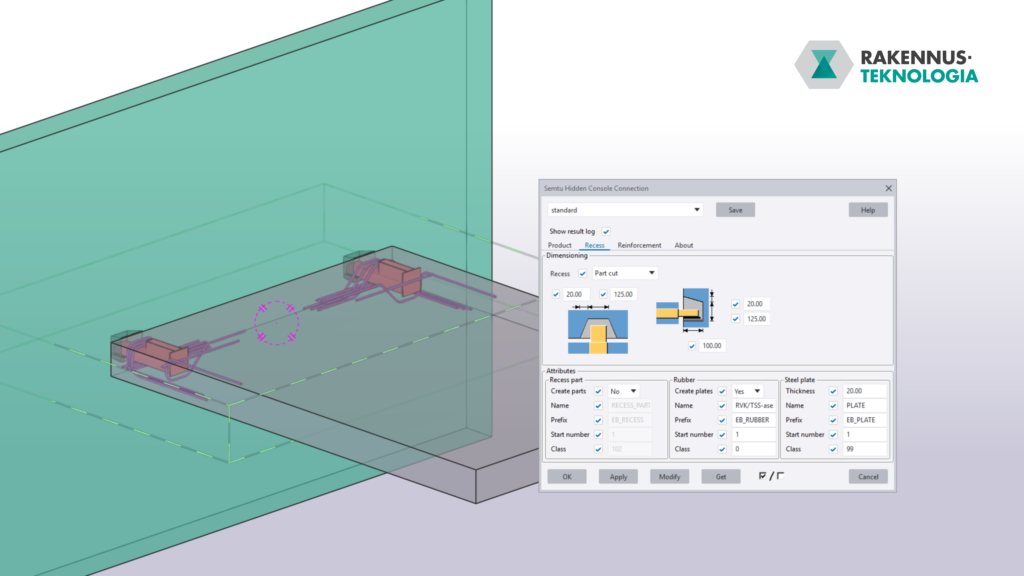This screenshot has height=576, width=1024.
Task: Toggle the Steel plate Thickness checkbox
Action: (833, 391)
